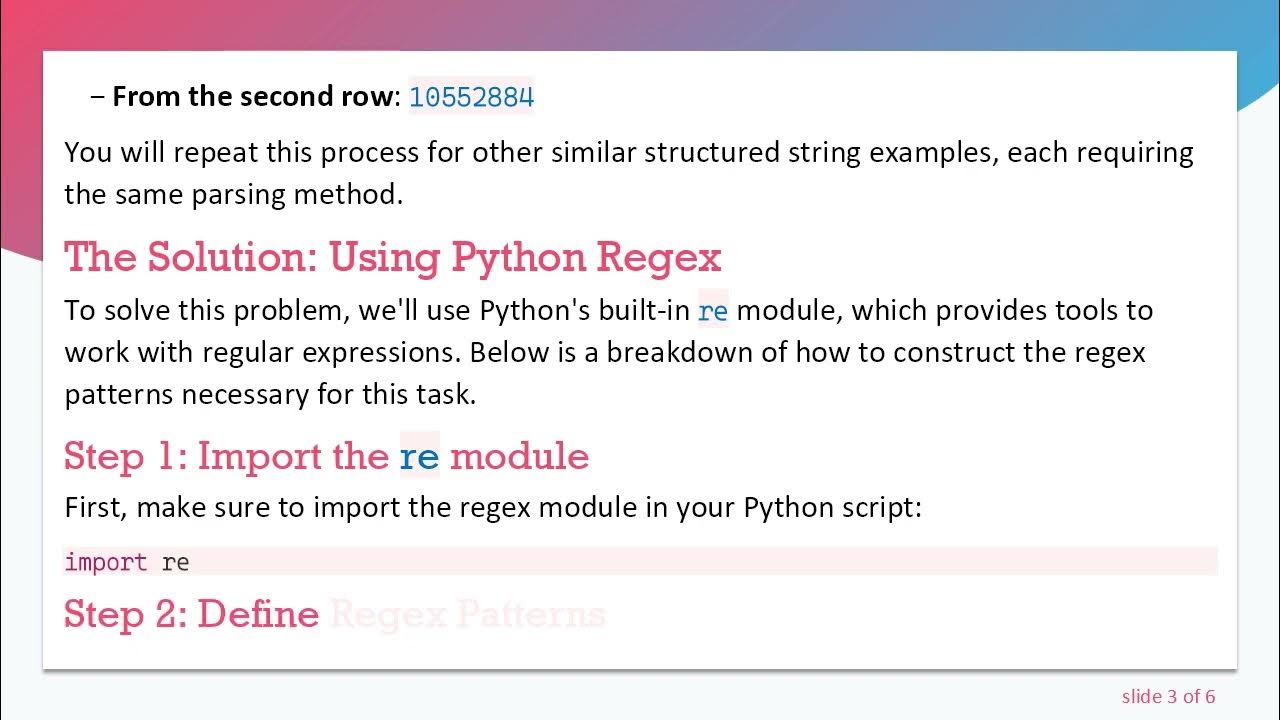Click the empty area of the pink code block
The image size is (1280, 720).
point(700,561)
